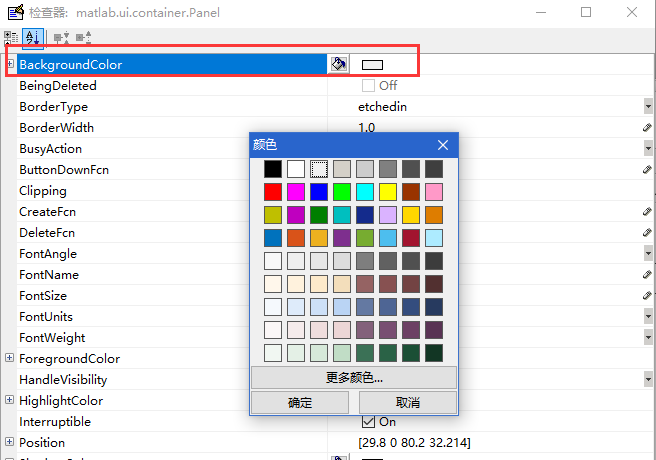Edit BorderWidth with pencil icon
The height and width of the screenshot is (460, 656).
(x=647, y=128)
